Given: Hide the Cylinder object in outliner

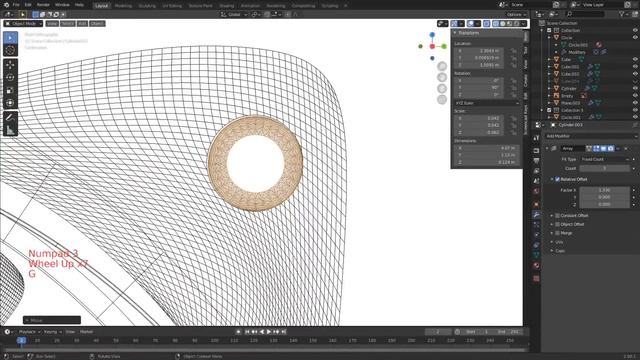Looking at the screenshot, I should click(x=635, y=89).
